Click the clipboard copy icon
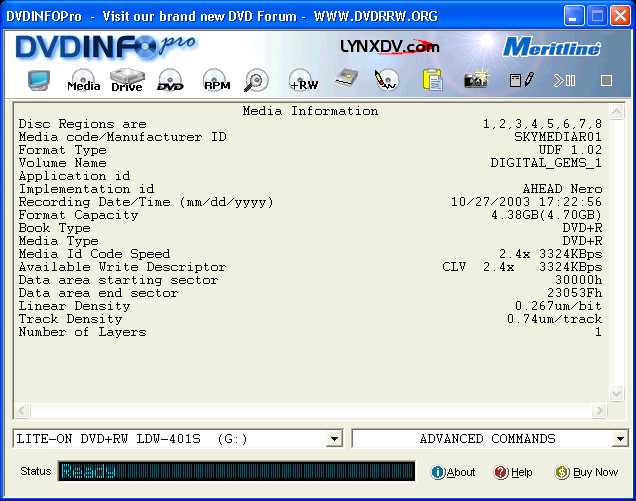Viewport: 636px width, 501px height. tap(432, 80)
